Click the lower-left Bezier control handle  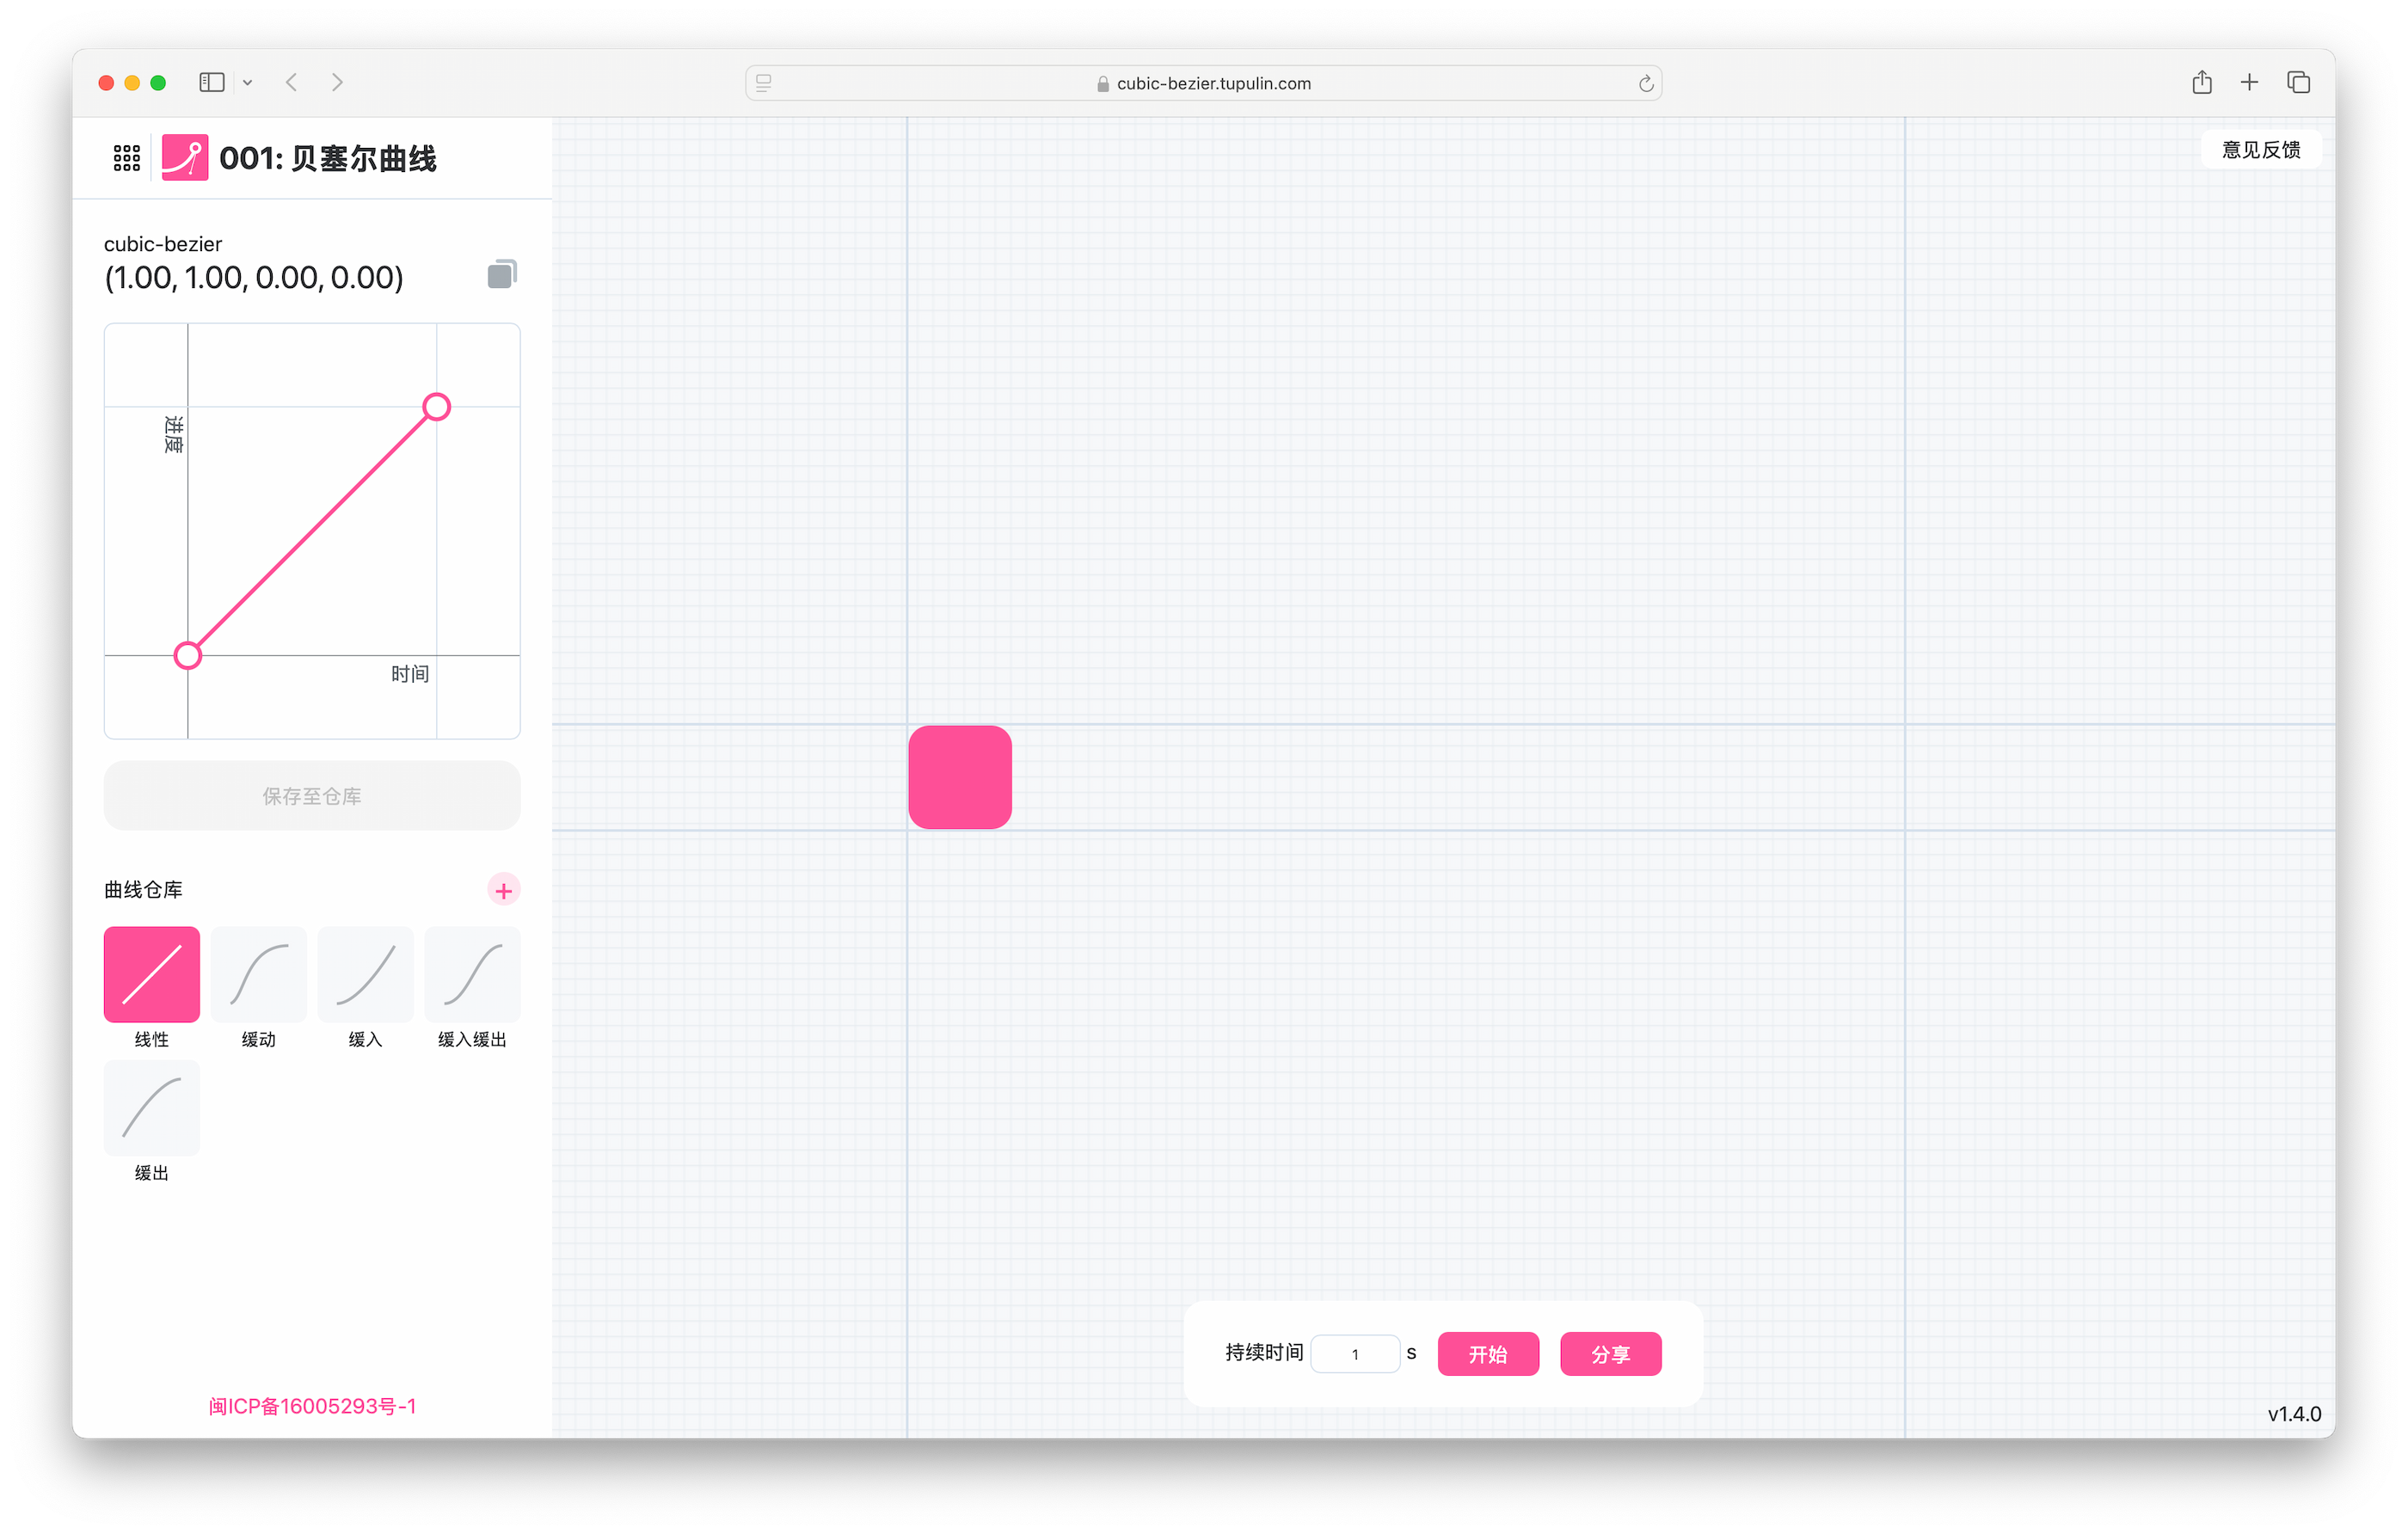pyautogui.click(x=188, y=656)
